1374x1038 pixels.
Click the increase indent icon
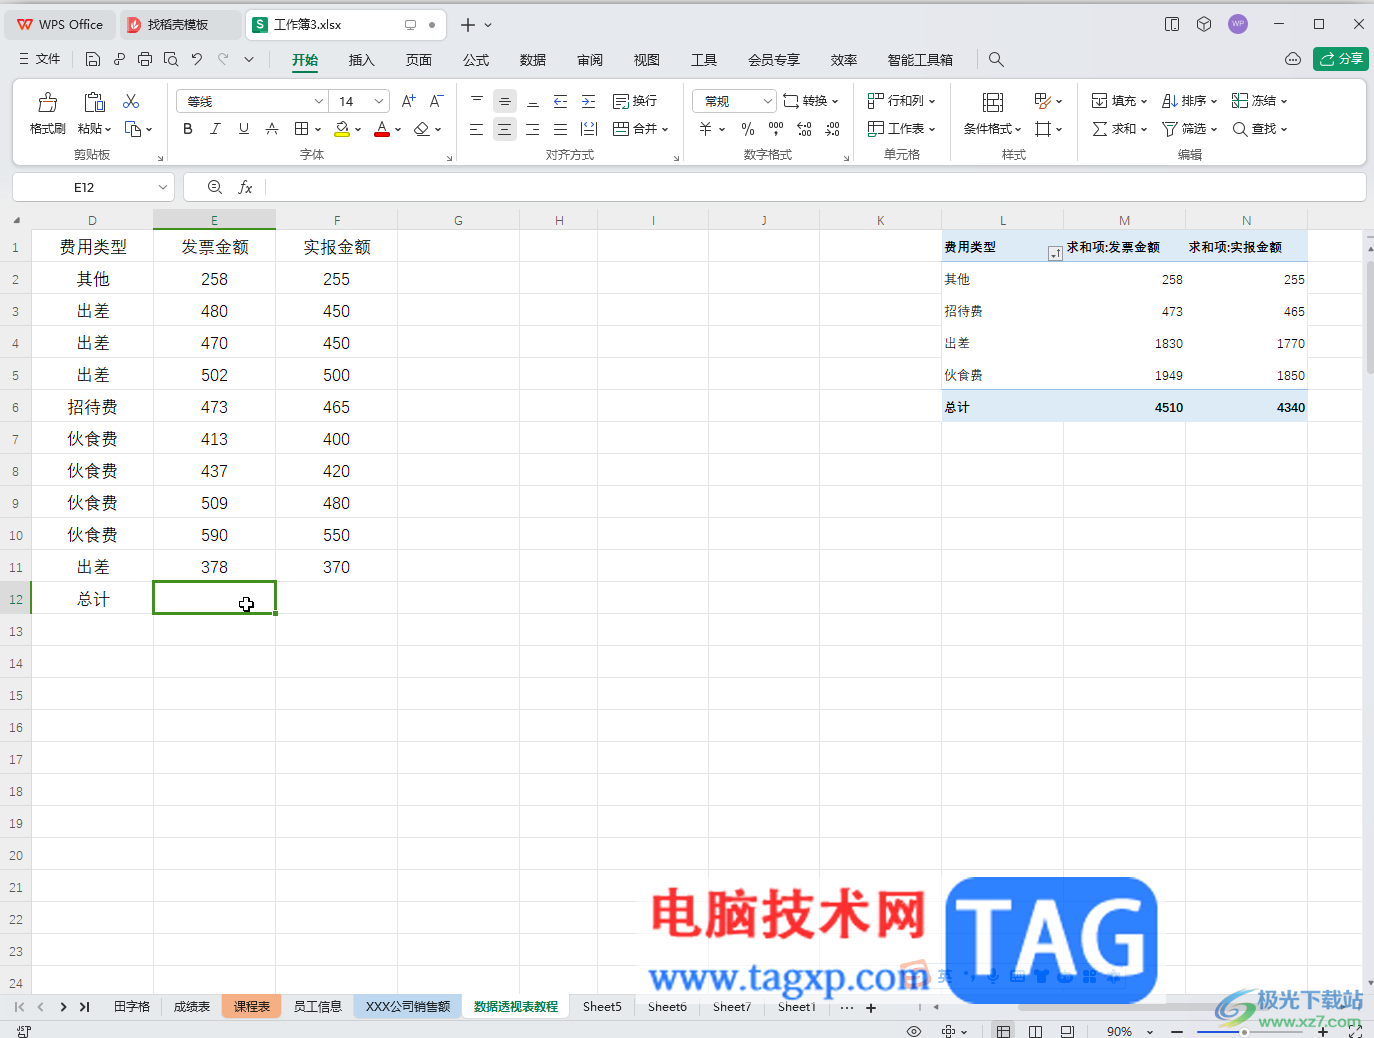click(589, 101)
